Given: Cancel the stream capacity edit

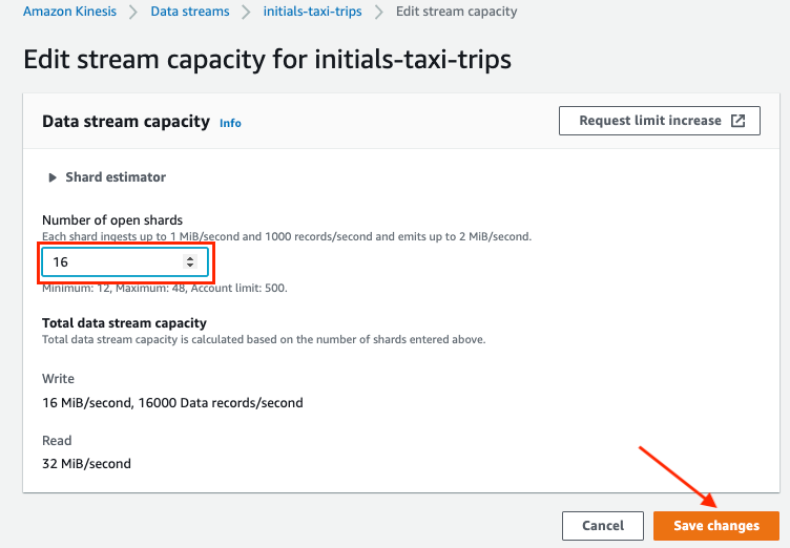Looking at the screenshot, I should pos(603,526).
